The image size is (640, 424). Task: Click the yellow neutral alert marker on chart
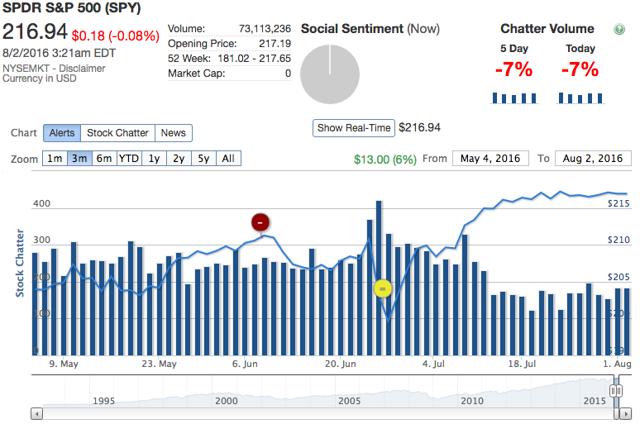click(382, 289)
